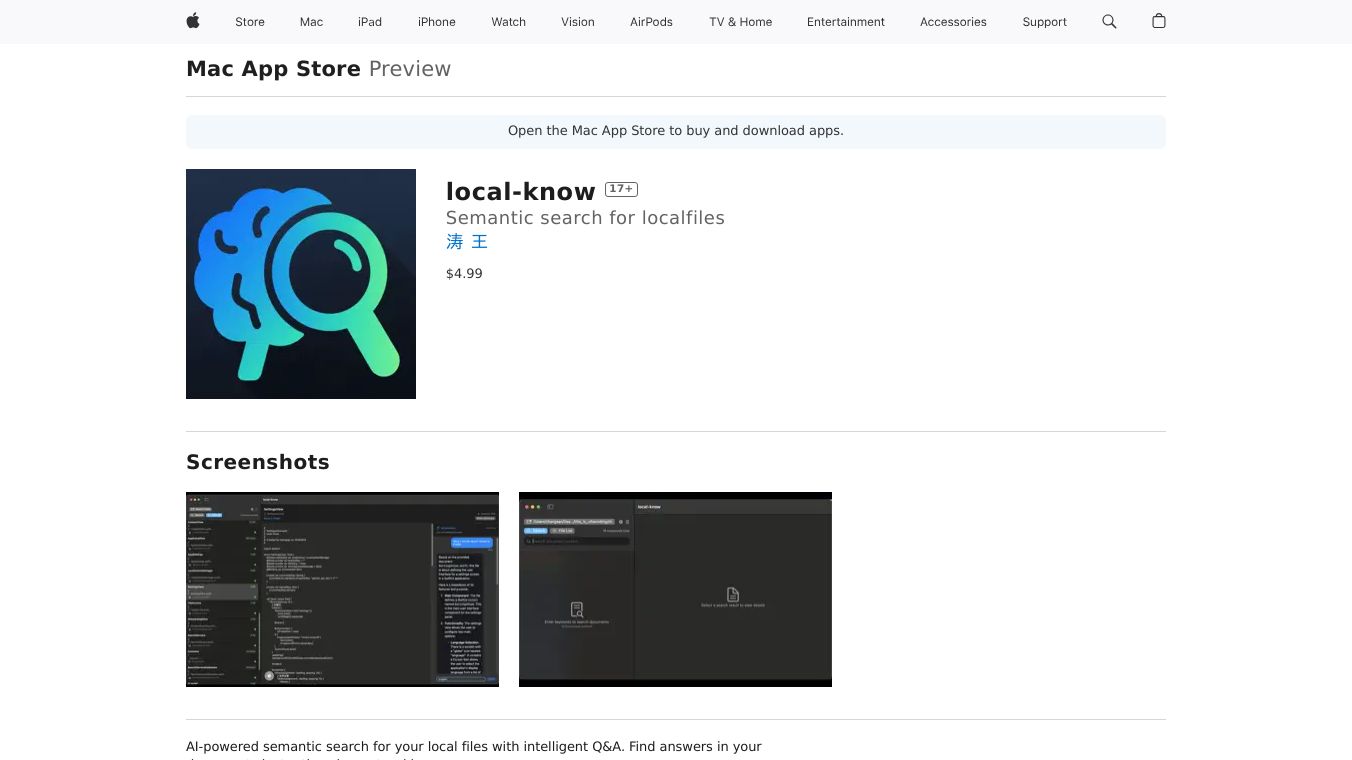Image resolution: width=1352 pixels, height=760 pixels.
Task: Open TV & Home menu
Action: [x=740, y=22]
